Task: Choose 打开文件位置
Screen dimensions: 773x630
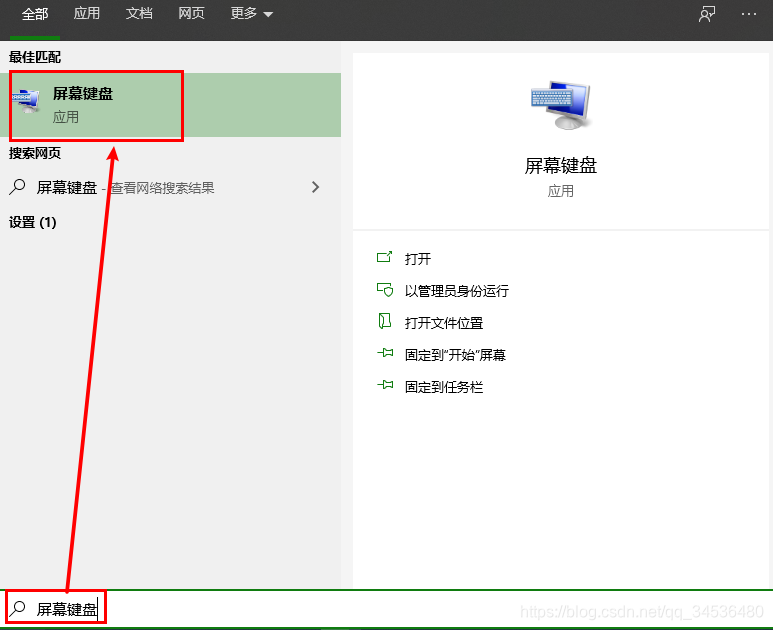Action: (444, 323)
